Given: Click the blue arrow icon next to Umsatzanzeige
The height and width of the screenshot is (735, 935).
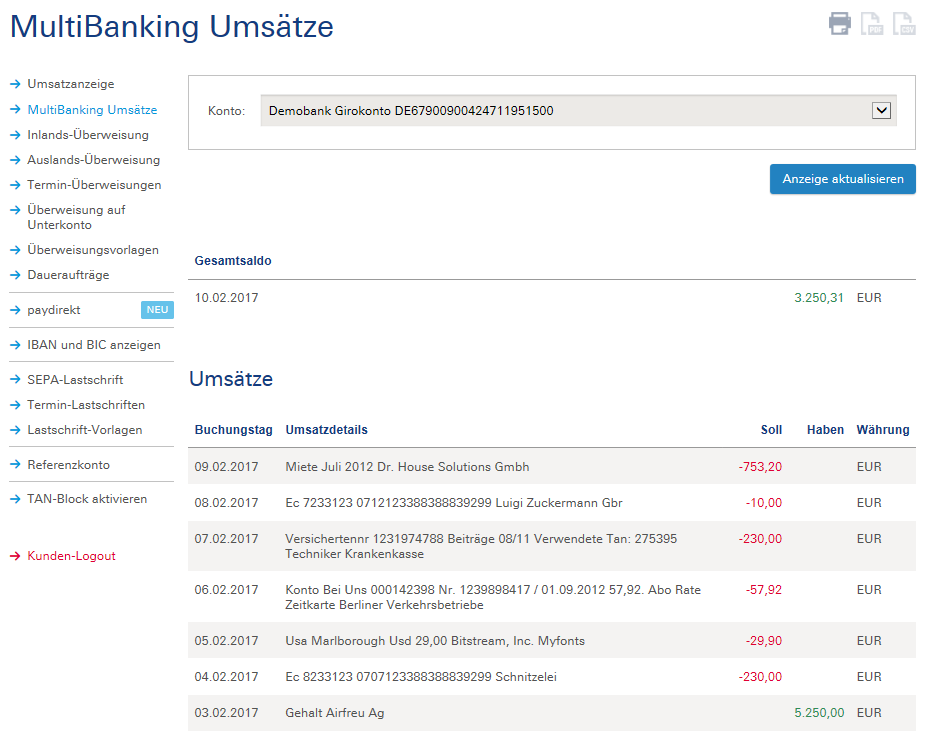Looking at the screenshot, I should 13,84.
